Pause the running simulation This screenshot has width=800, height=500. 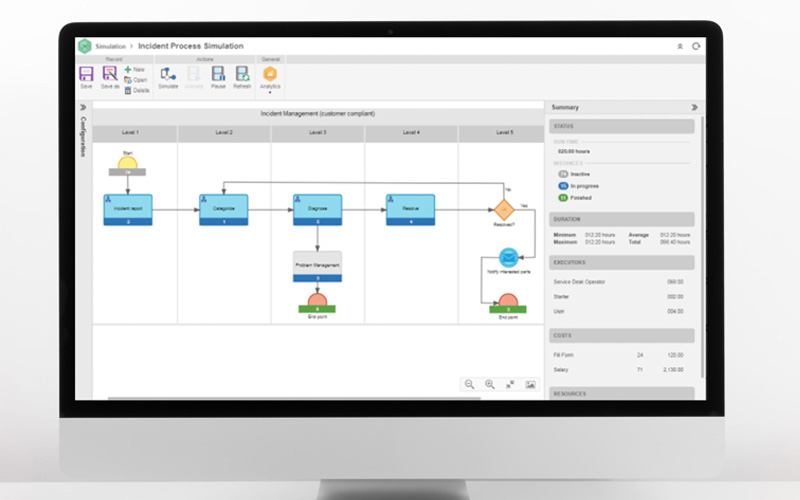(218, 75)
